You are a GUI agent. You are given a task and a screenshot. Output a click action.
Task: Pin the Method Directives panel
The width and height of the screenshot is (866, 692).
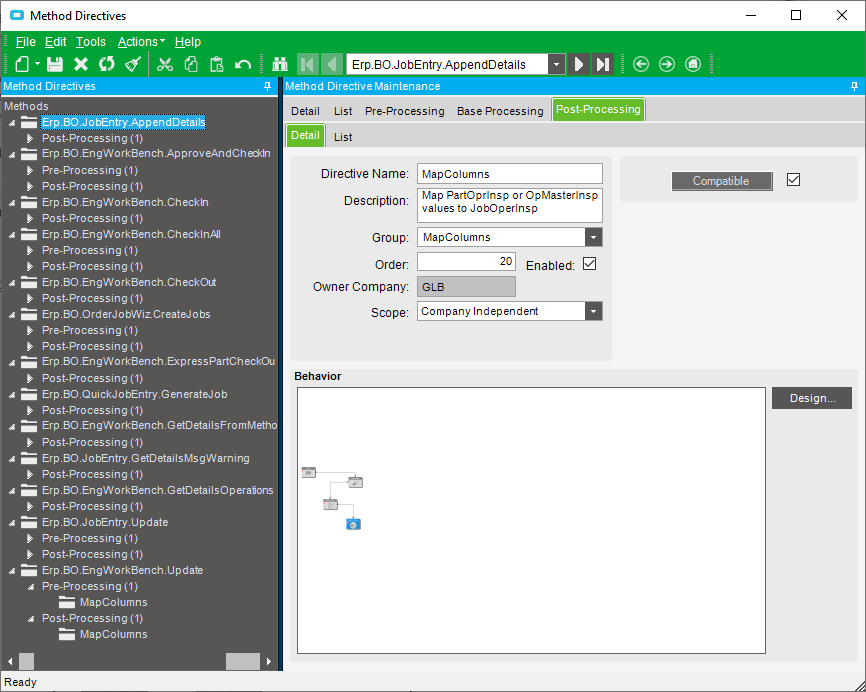[266, 86]
